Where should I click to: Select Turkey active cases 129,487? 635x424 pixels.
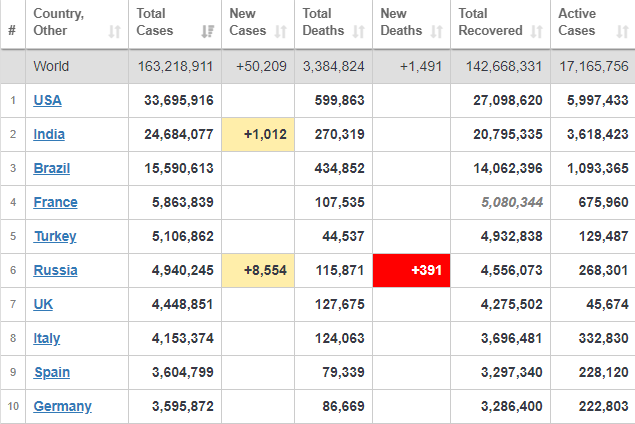[603, 236]
